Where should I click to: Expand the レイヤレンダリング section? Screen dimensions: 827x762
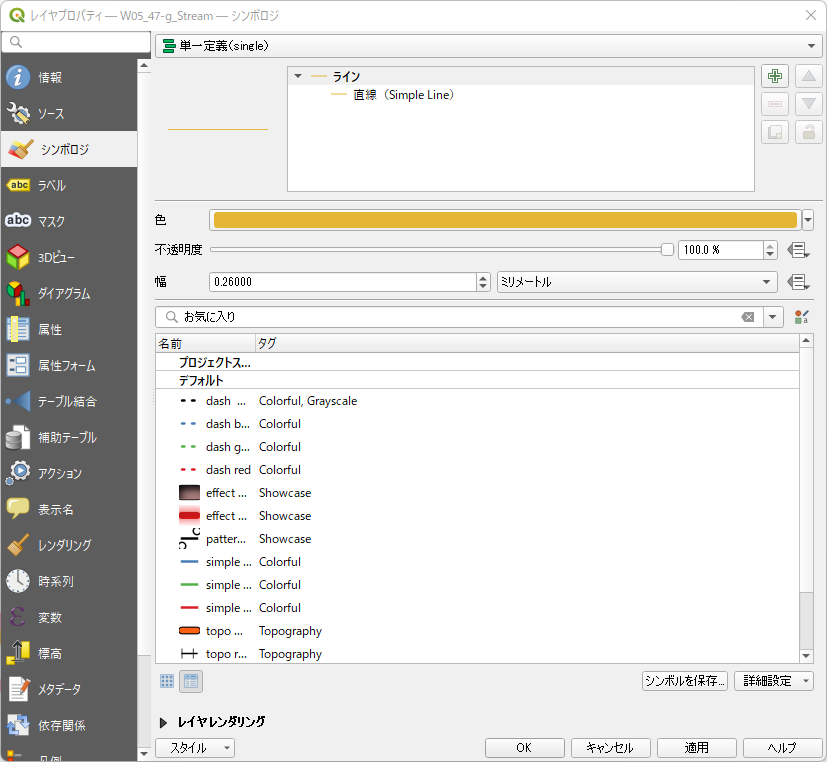tap(164, 722)
